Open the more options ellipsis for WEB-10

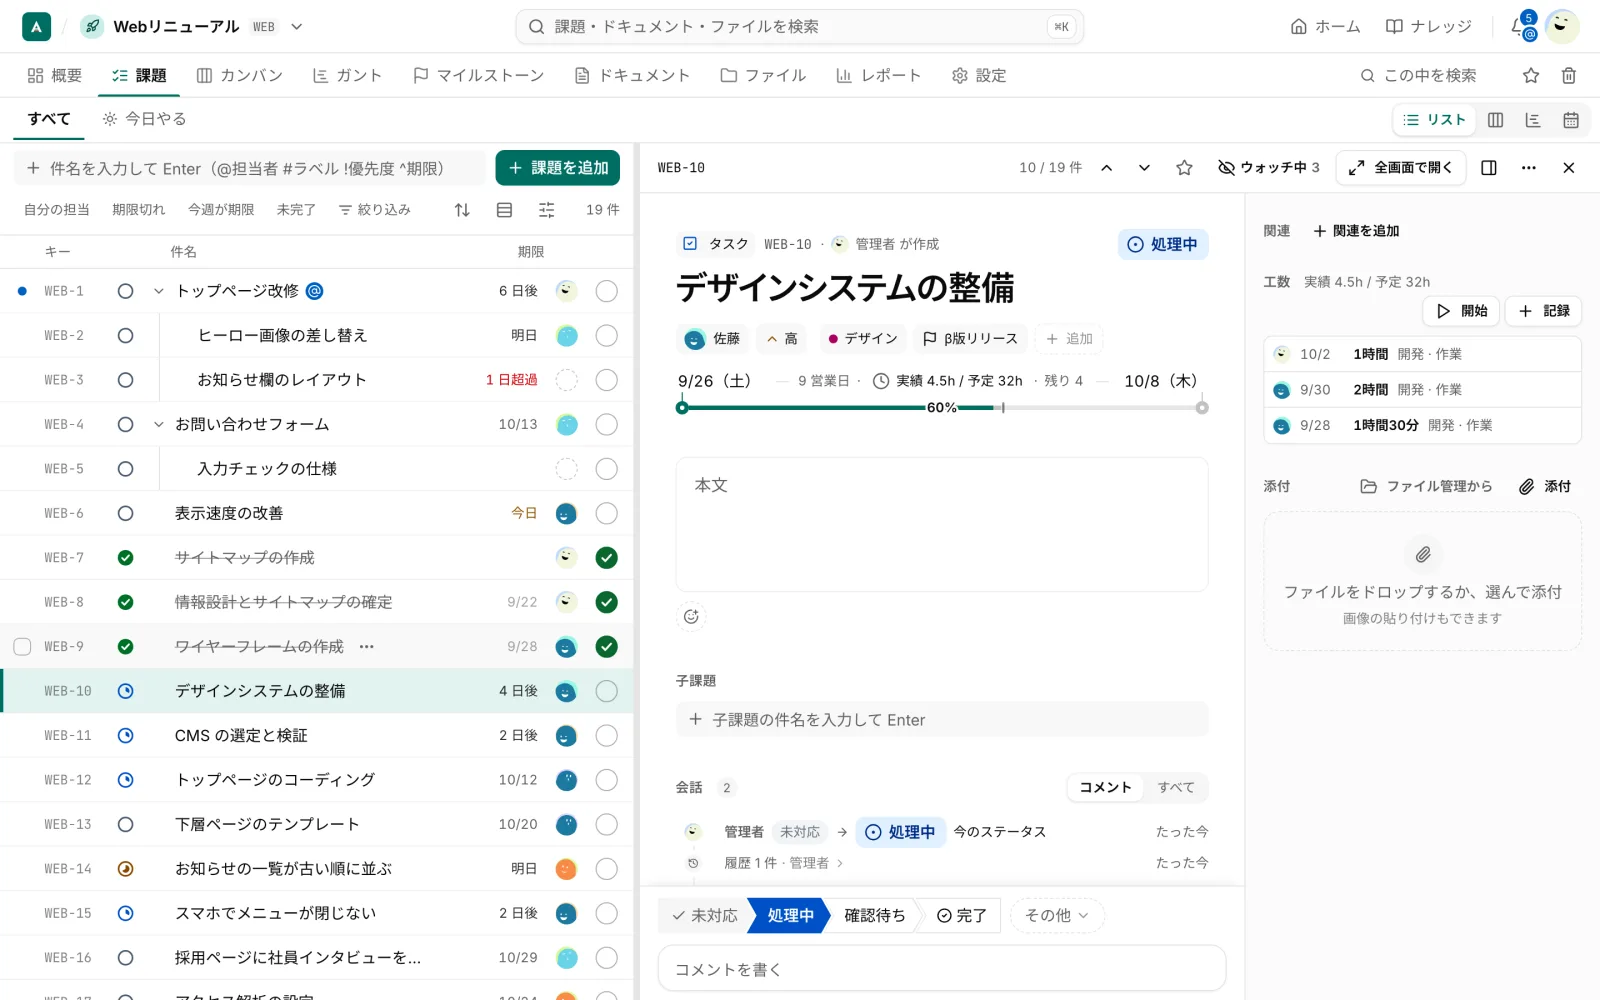pos(1529,168)
